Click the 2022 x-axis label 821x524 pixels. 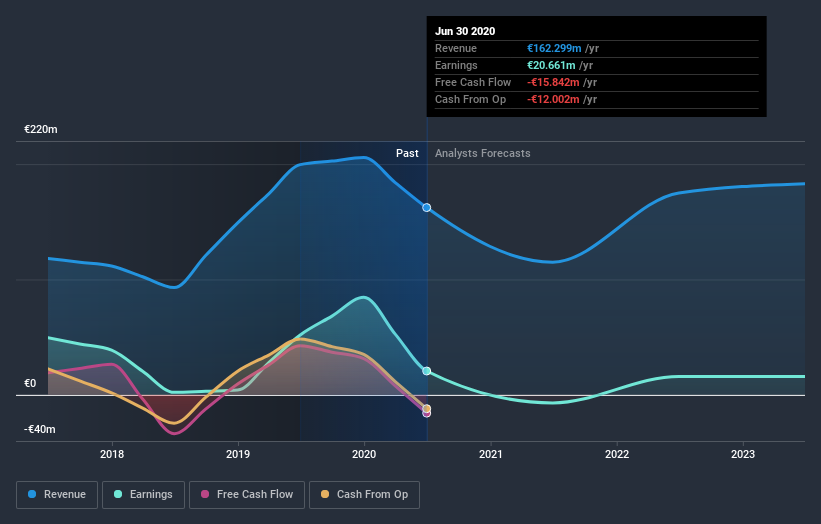point(617,454)
